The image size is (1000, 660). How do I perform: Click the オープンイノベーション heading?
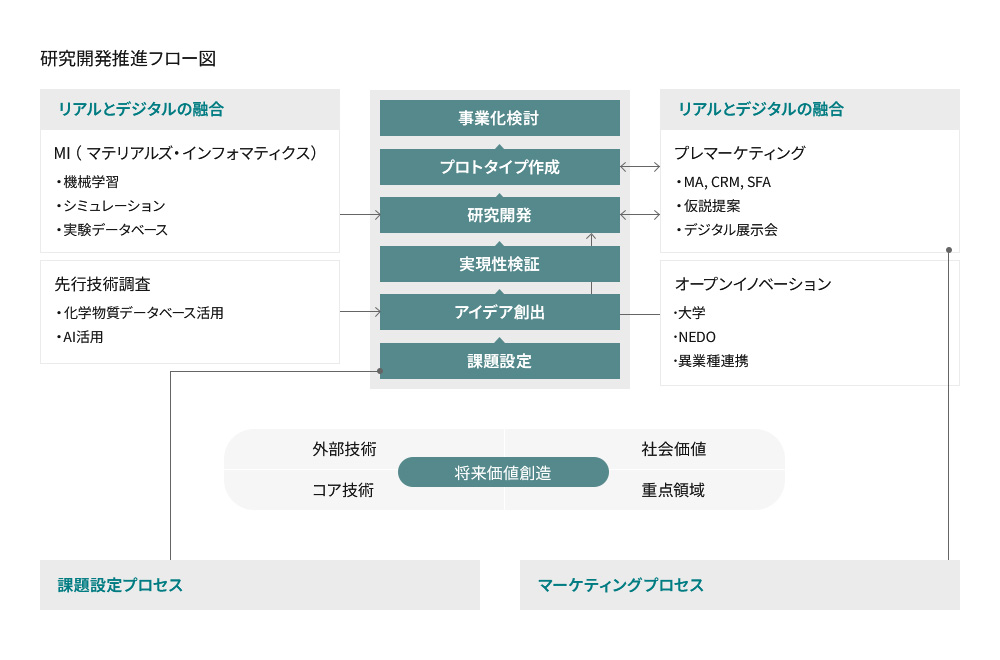coord(753,284)
